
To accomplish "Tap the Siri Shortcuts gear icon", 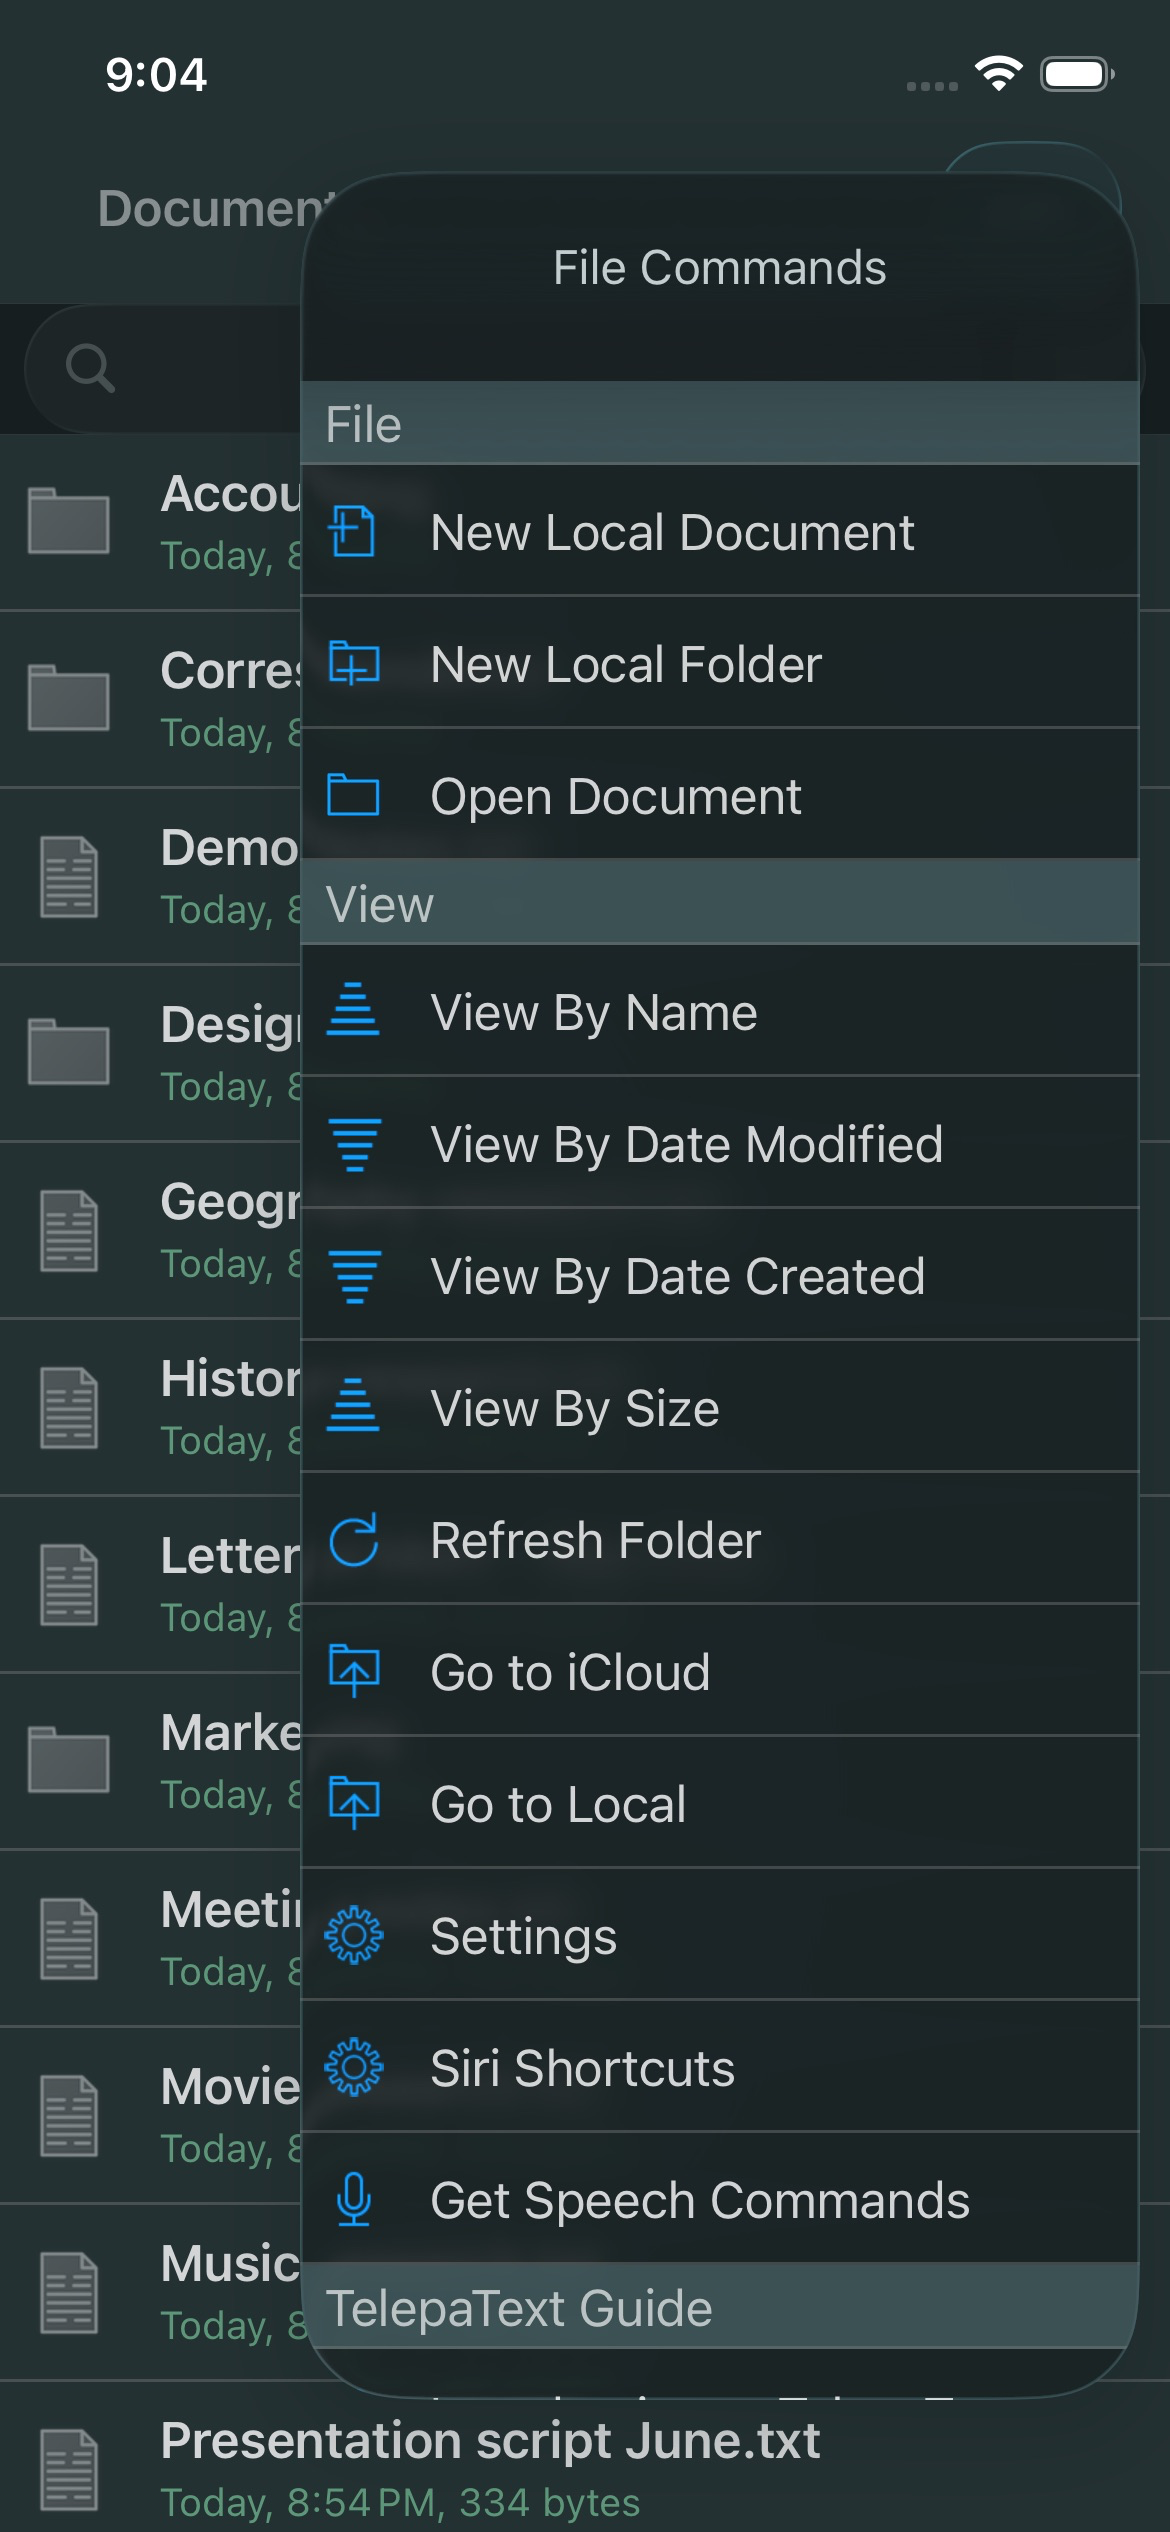I will click(x=353, y=2067).
